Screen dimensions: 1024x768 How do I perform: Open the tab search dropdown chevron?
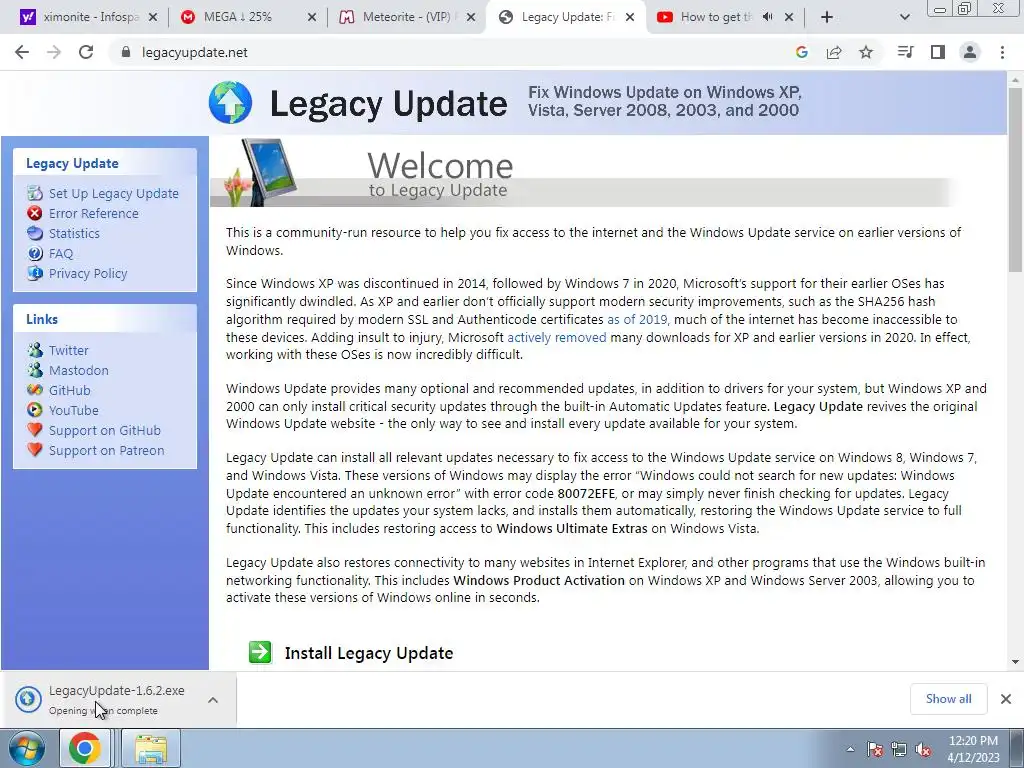coord(904,18)
